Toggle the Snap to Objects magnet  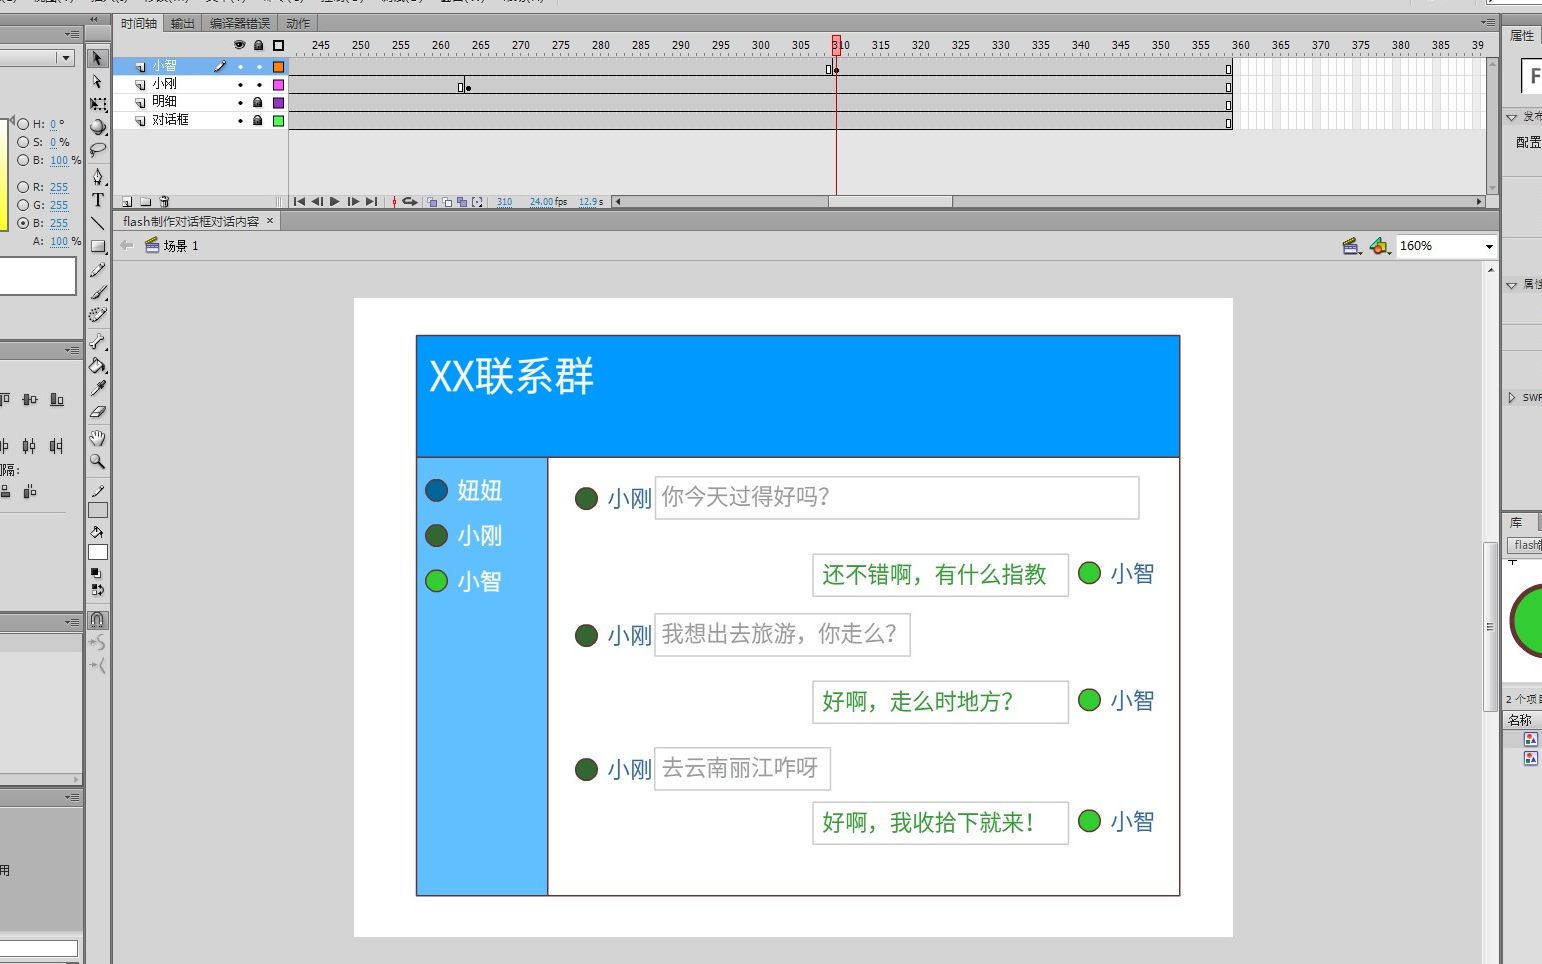pyautogui.click(x=97, y=620)
